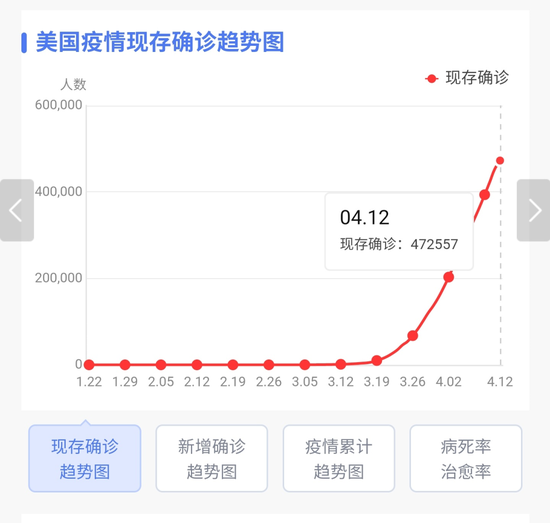This screenshot has height=523, width=550.
Task: Select the 1.29 data point on the baseline
Action: [125, 365]
